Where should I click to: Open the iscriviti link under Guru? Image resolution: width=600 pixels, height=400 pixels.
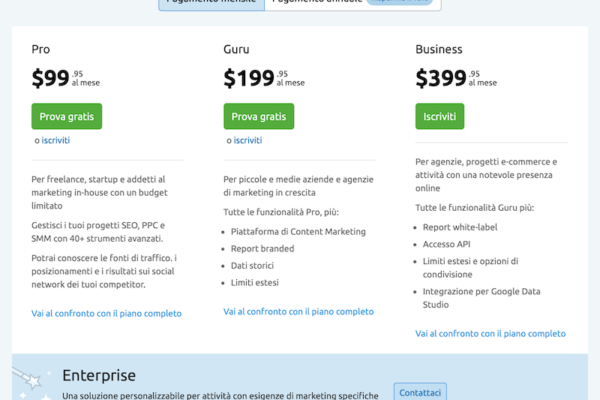pos(247,141)
